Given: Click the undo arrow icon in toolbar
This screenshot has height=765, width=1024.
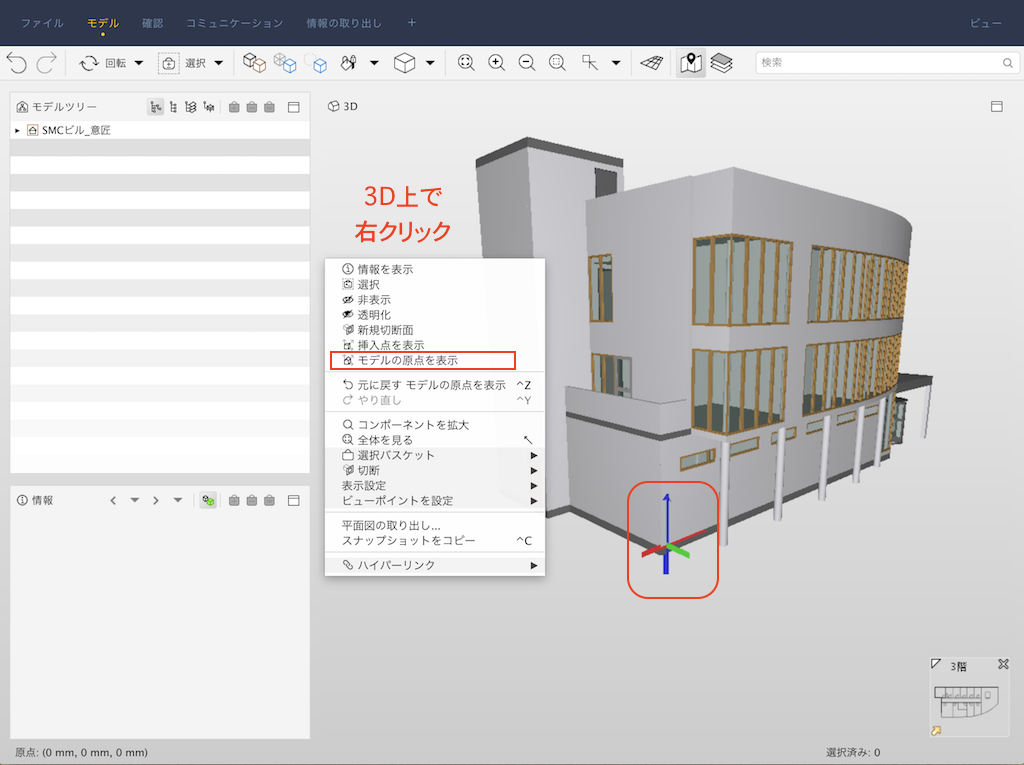Looking at the screenshot, I should (x=17, y=63).
